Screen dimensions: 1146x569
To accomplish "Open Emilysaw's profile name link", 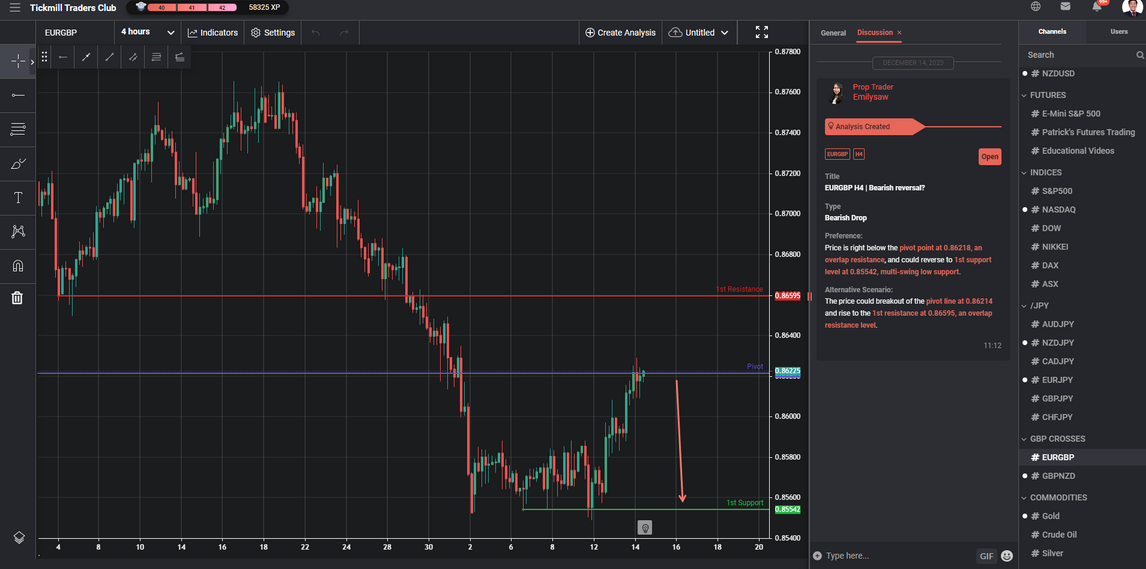I will tap(870, 96).
